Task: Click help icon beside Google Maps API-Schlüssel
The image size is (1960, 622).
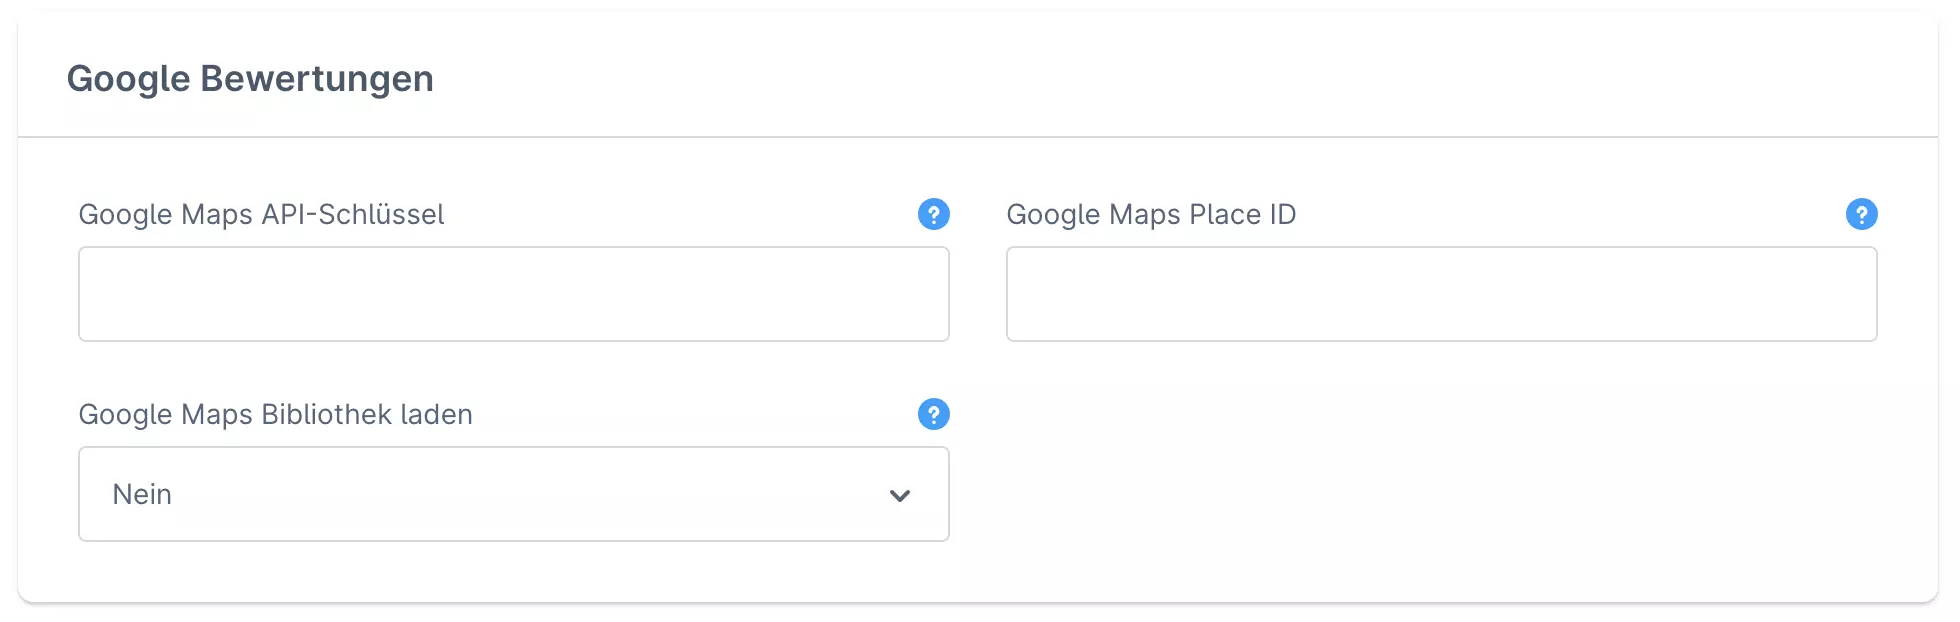Action: 933,214
